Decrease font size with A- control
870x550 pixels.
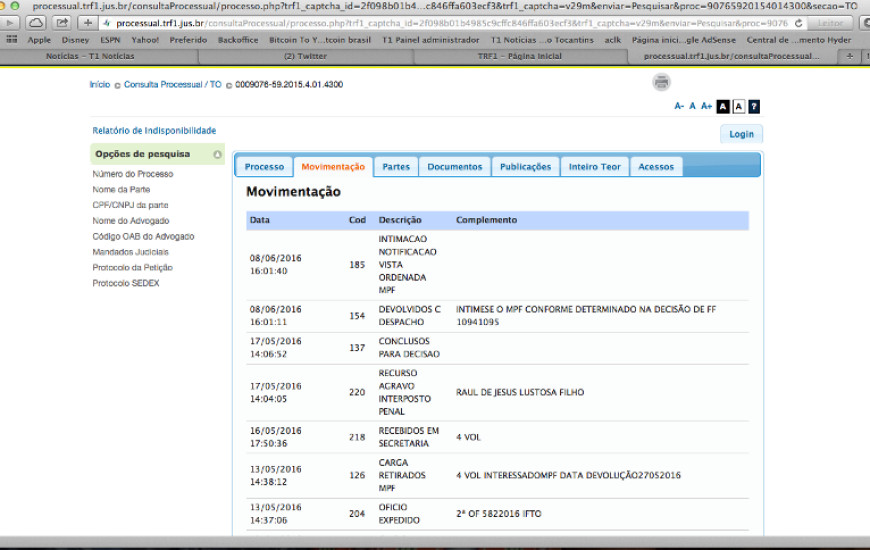click(679, 106)
